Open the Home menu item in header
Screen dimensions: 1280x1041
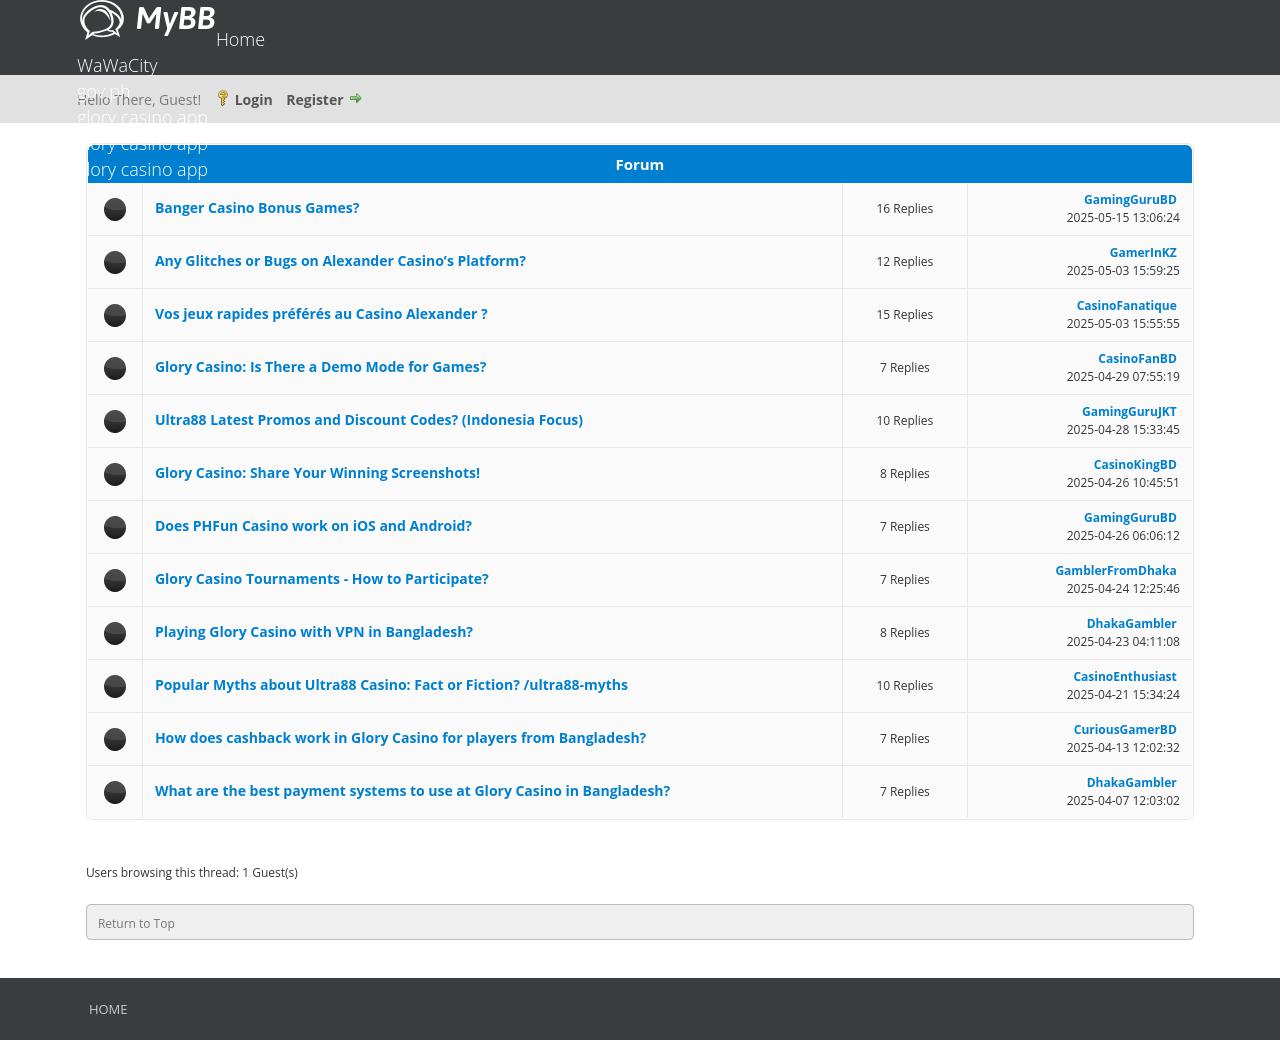(x=240, y=39)
